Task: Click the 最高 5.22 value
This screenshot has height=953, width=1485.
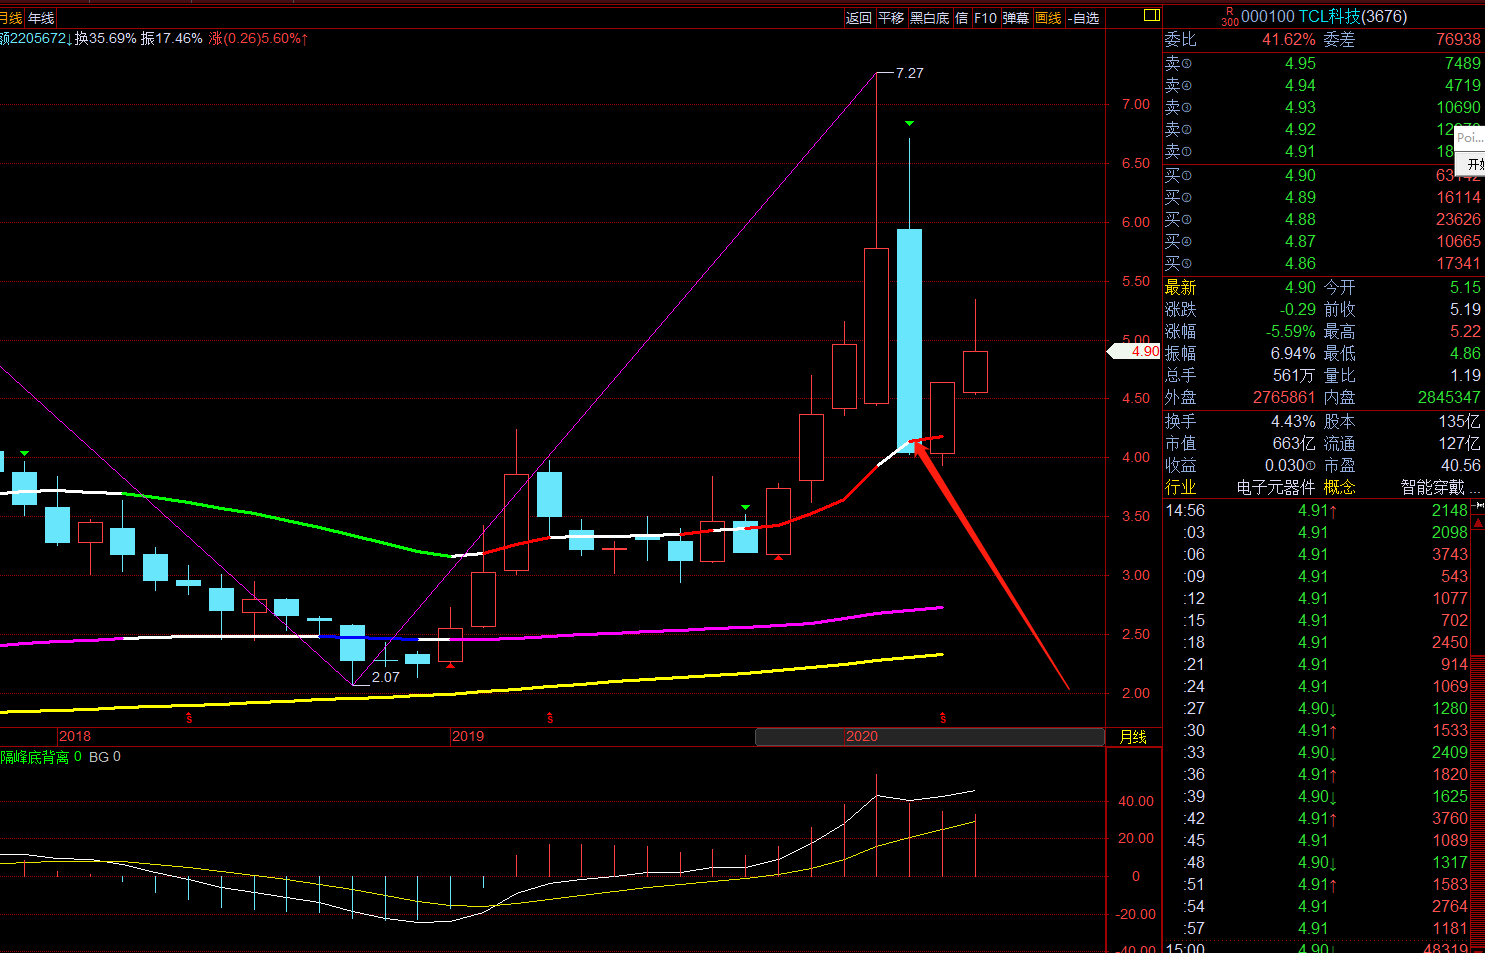Action: coord(1466,331)
